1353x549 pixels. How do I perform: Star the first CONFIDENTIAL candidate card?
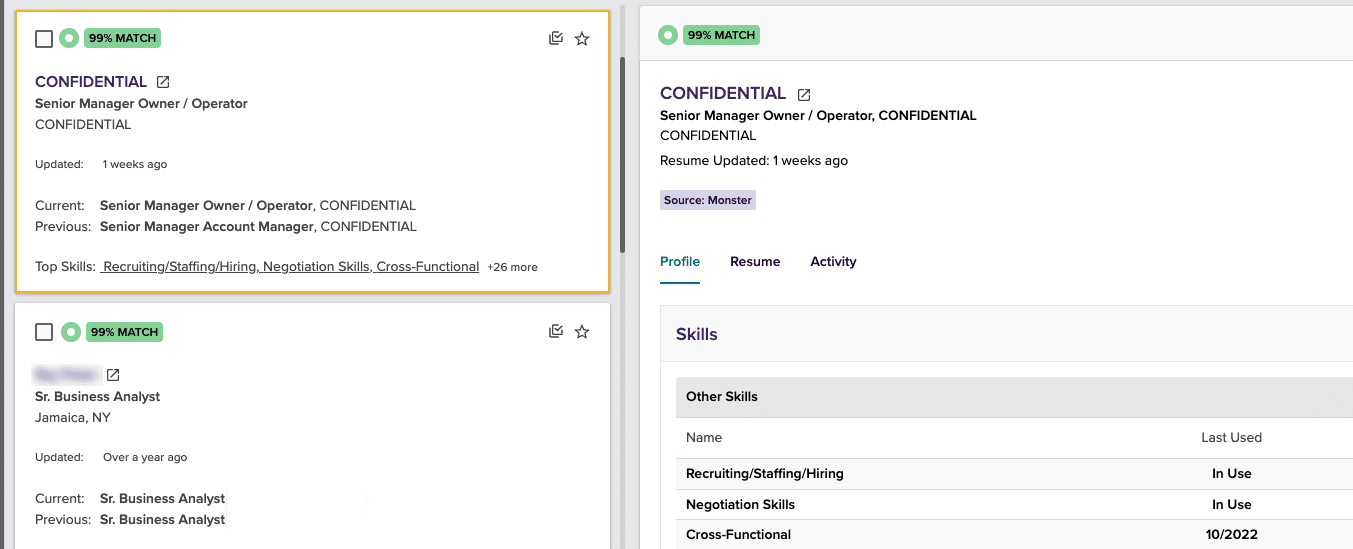pos(582,39)
